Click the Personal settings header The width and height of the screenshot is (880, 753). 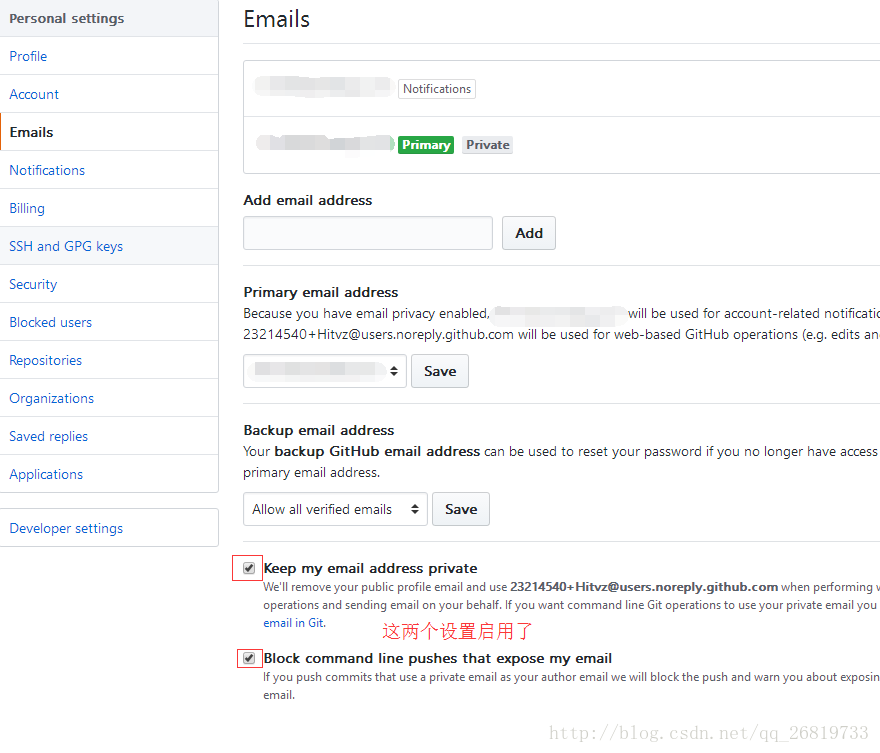[x=67, y=19]
